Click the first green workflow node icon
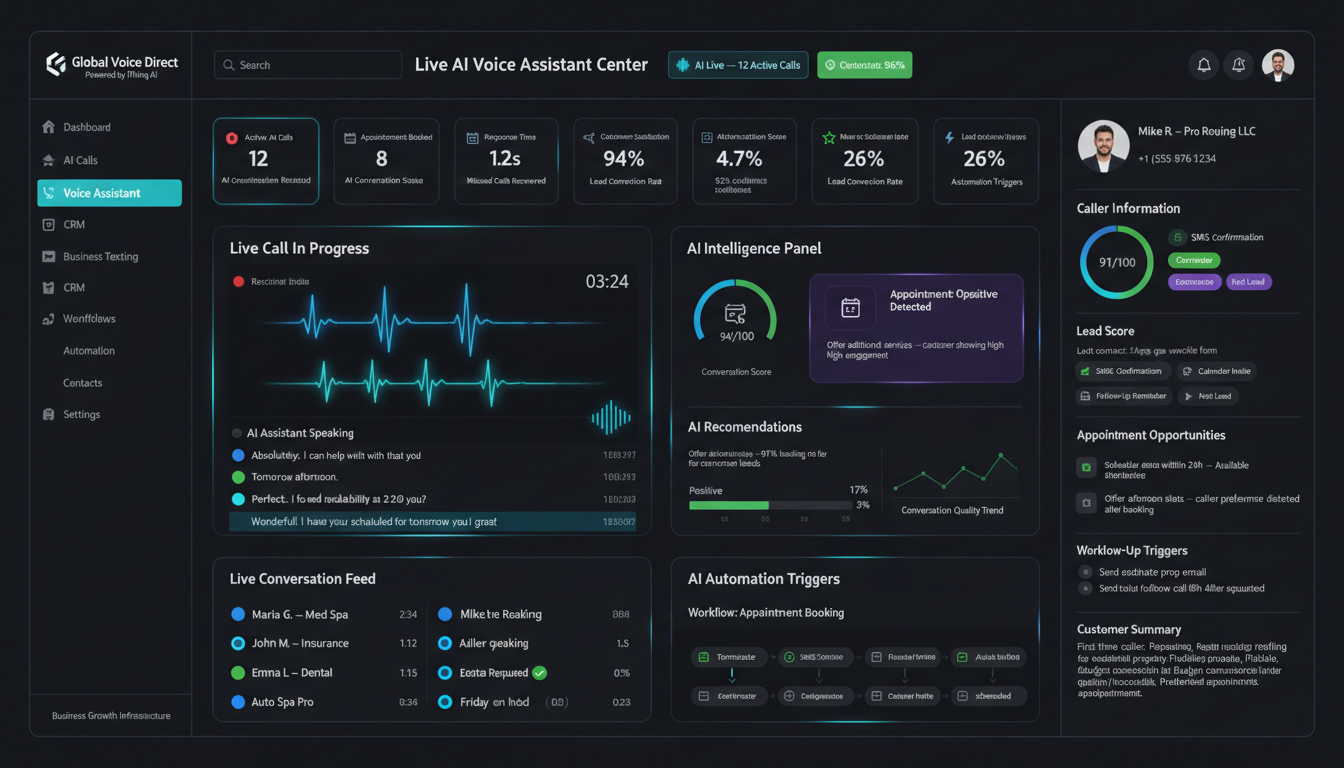Screen dimensions: 1344x768 point(704,657)
